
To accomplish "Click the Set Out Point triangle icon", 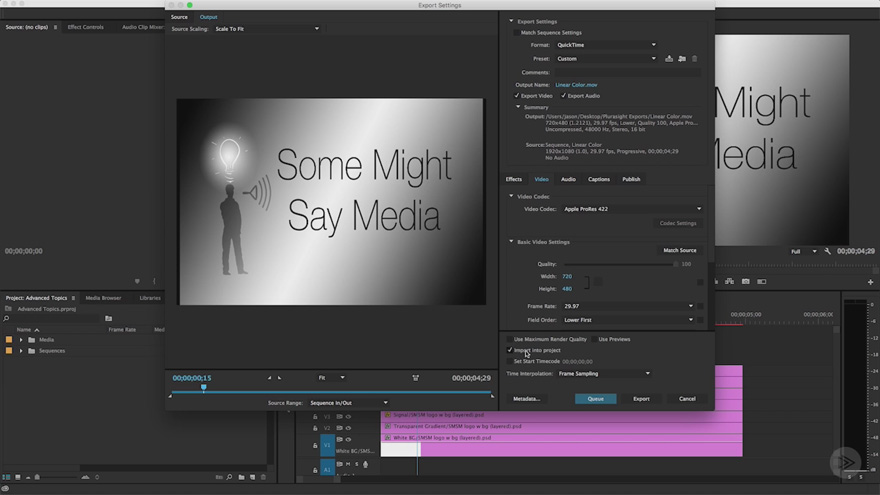I will click(279, 378).
